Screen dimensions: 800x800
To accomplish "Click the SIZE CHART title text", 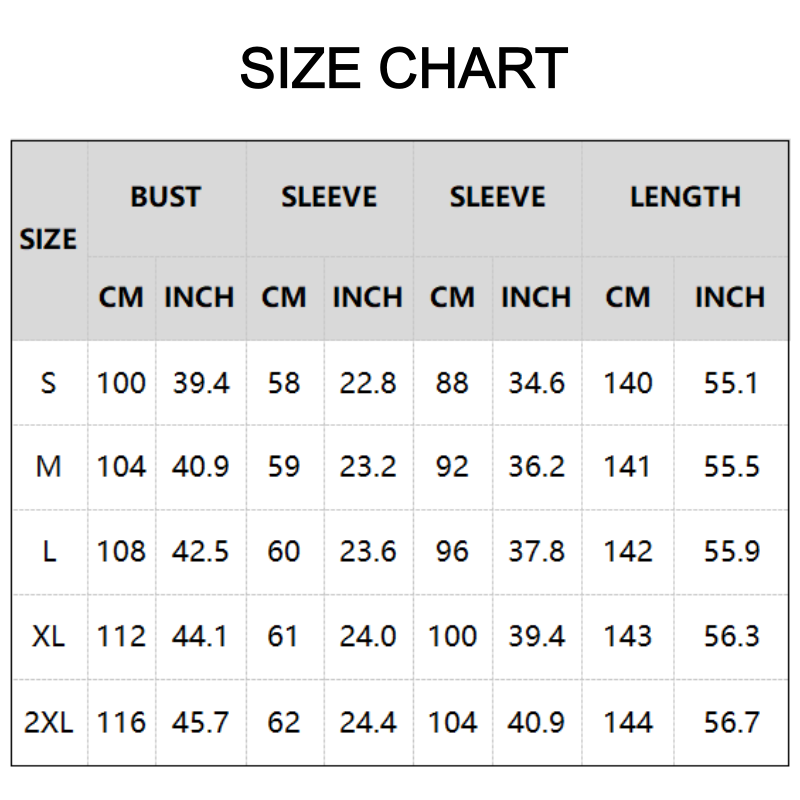I will 403,68.
